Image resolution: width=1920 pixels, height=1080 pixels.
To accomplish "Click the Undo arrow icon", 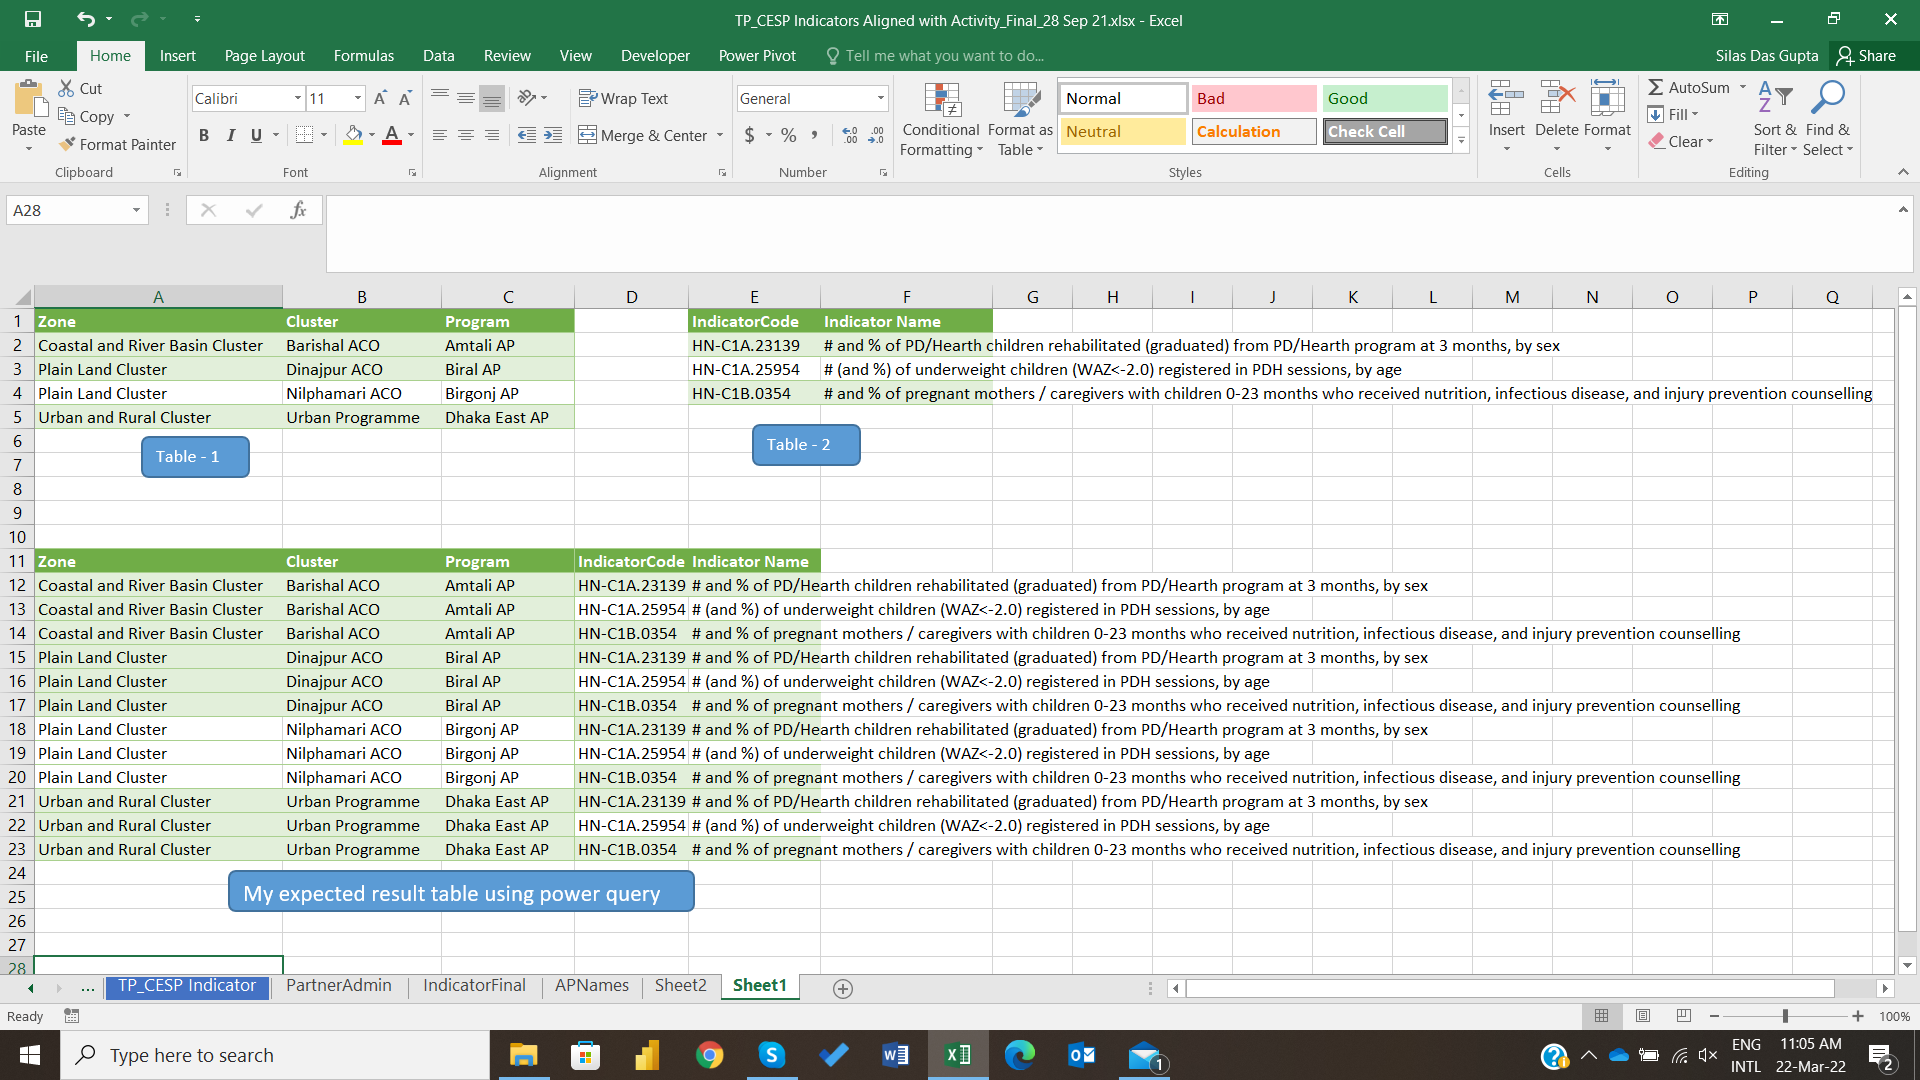I will [x=86, y=19].
